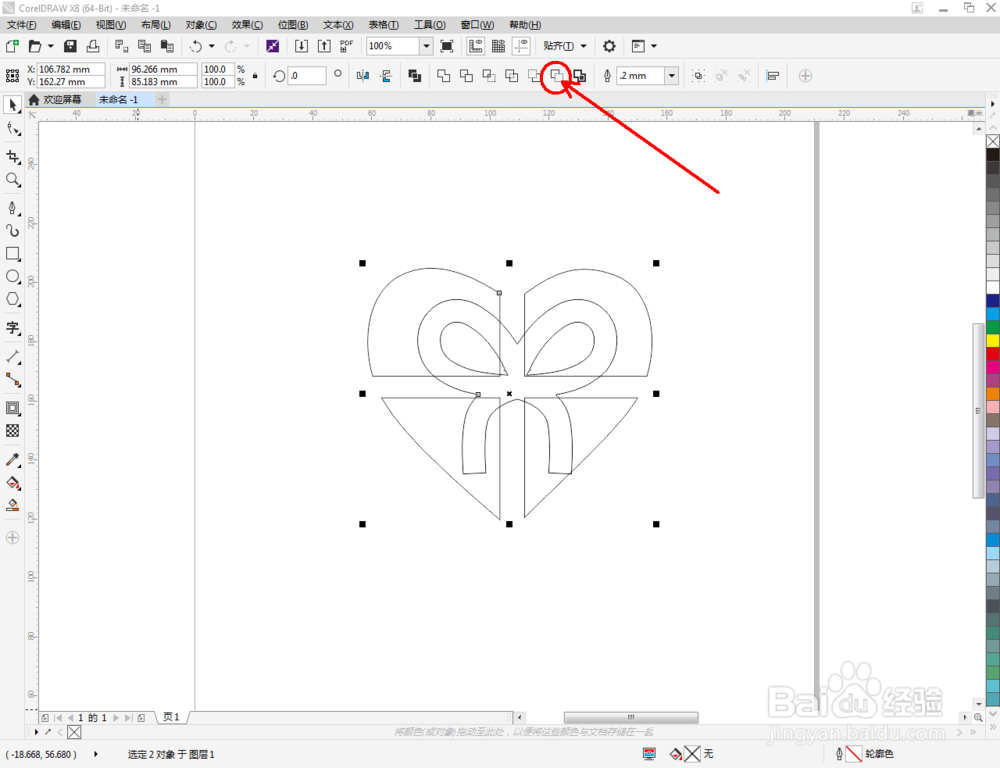The image size is (1000, 768).
Task: Click the Export icon
Action: pos(324,46)
